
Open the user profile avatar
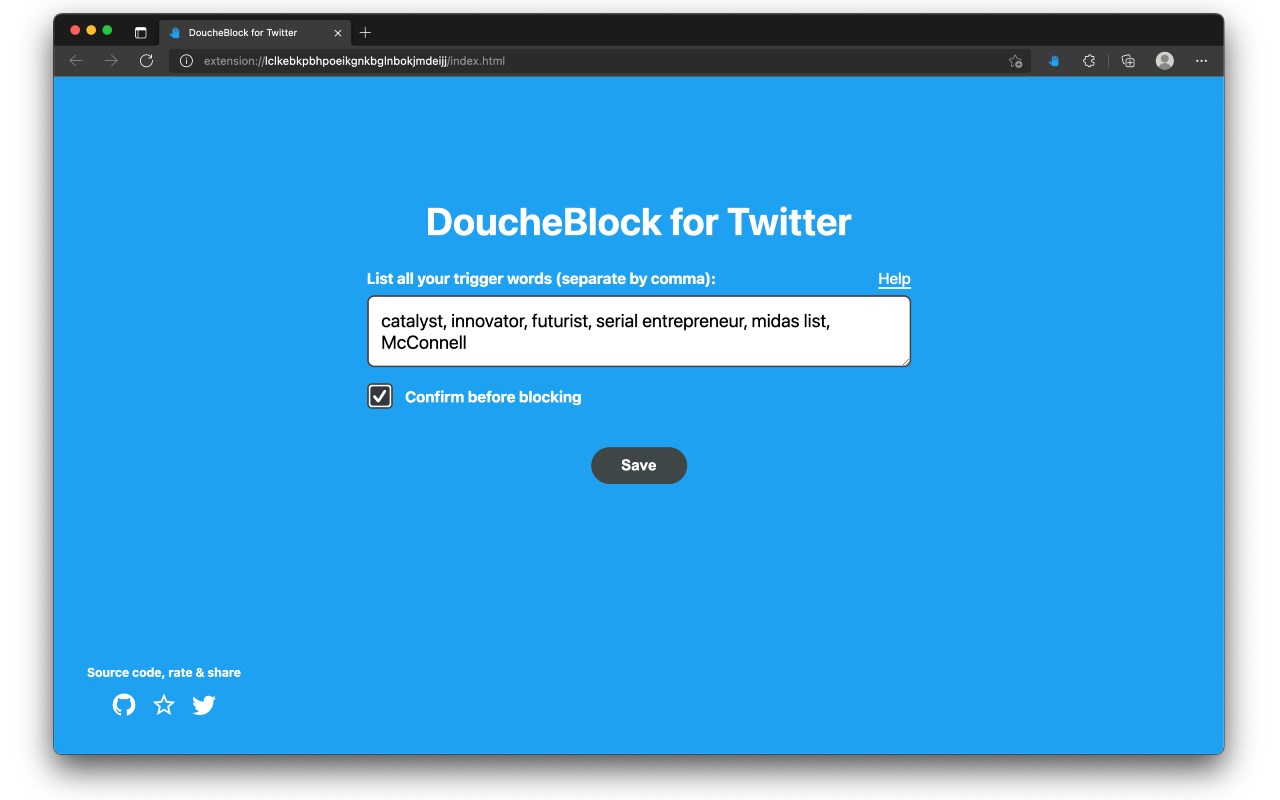point(1165,61)
